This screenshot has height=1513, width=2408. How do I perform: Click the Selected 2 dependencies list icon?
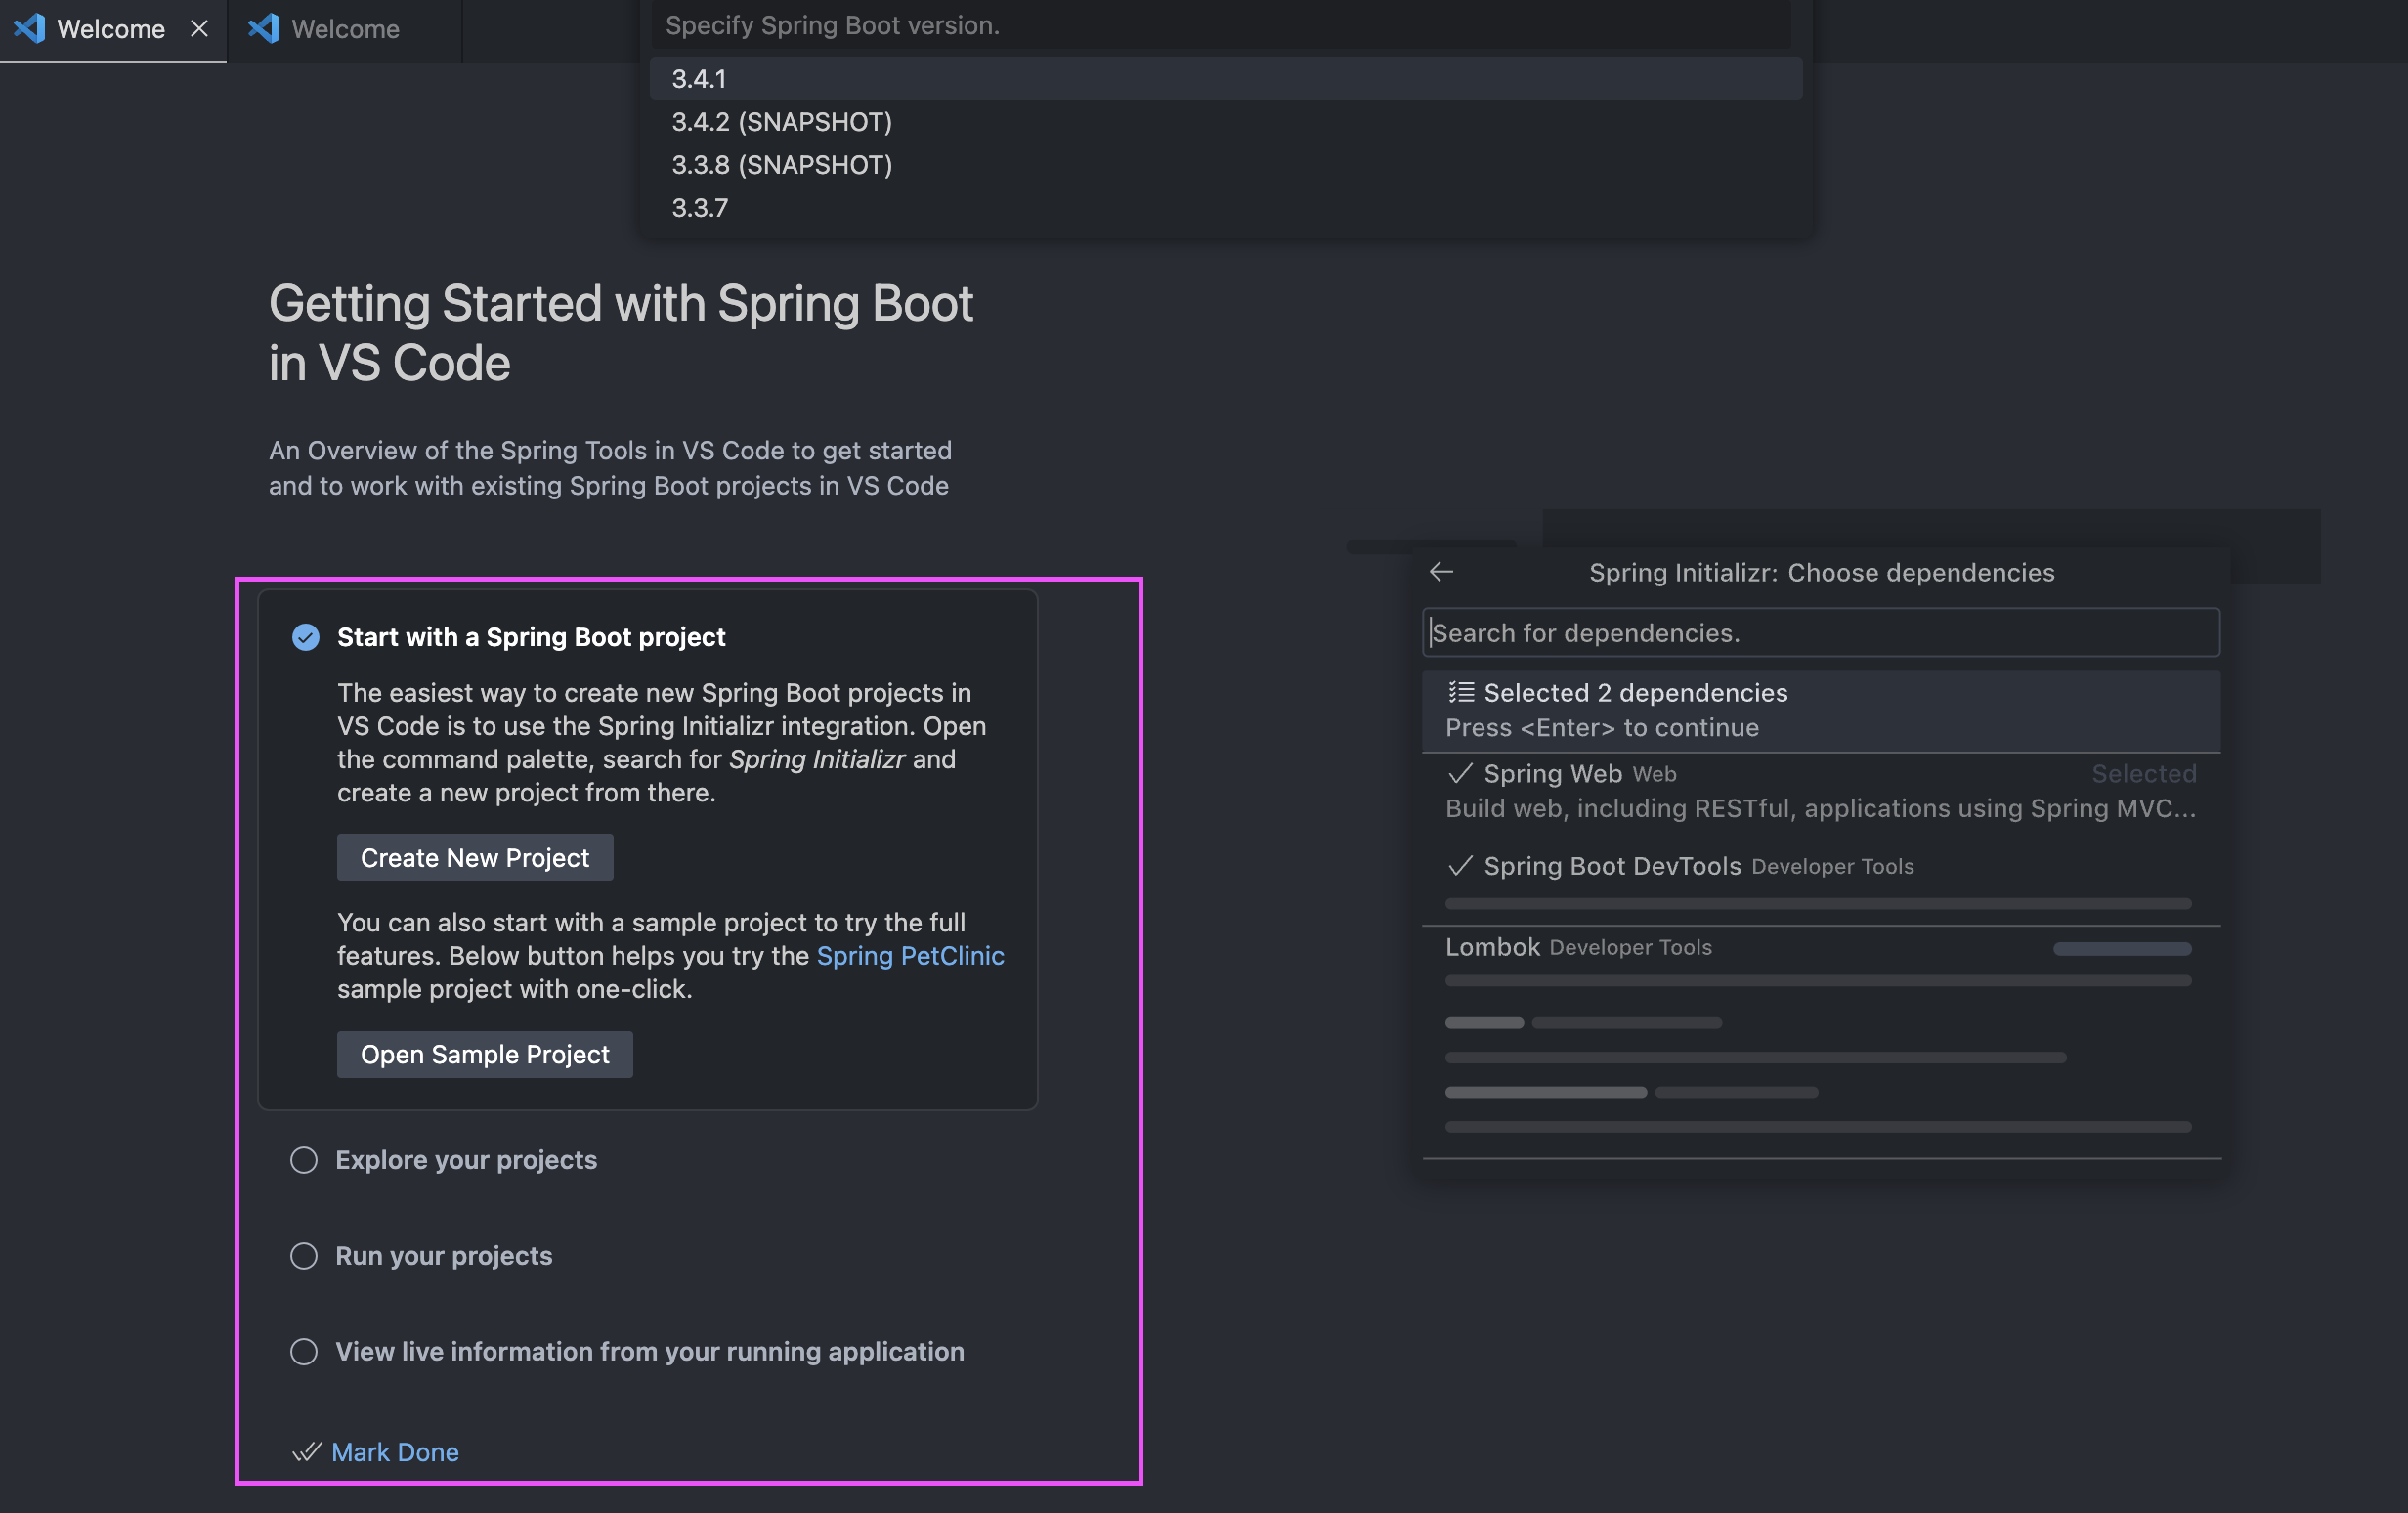[1461, 692]
